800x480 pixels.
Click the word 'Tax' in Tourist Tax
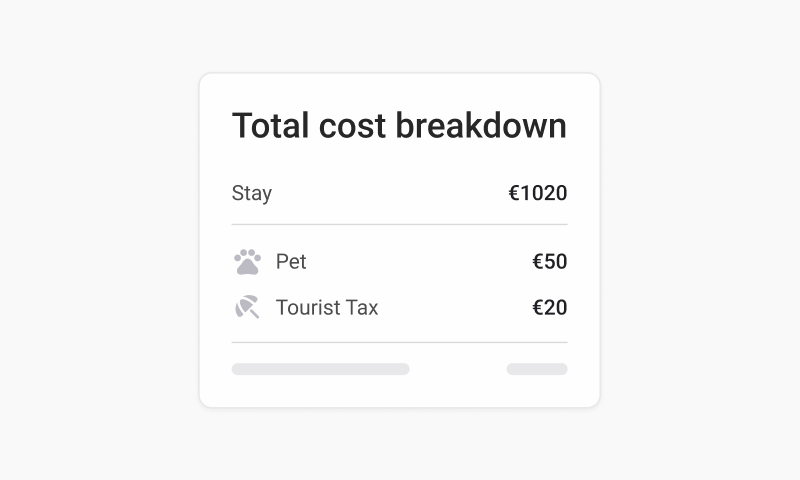pos(361,308)
